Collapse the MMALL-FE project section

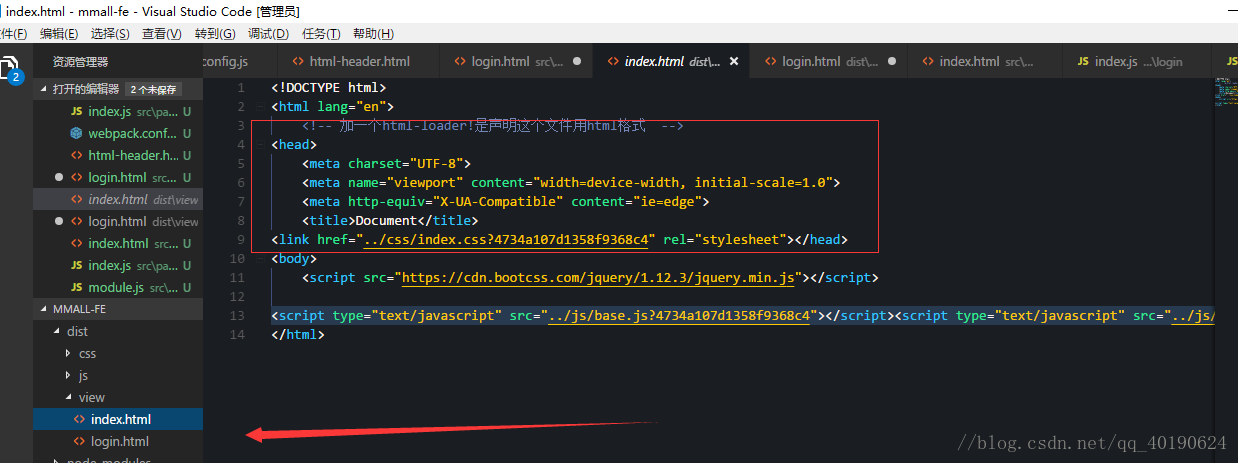pyautogui.click(x=43, y=310)
